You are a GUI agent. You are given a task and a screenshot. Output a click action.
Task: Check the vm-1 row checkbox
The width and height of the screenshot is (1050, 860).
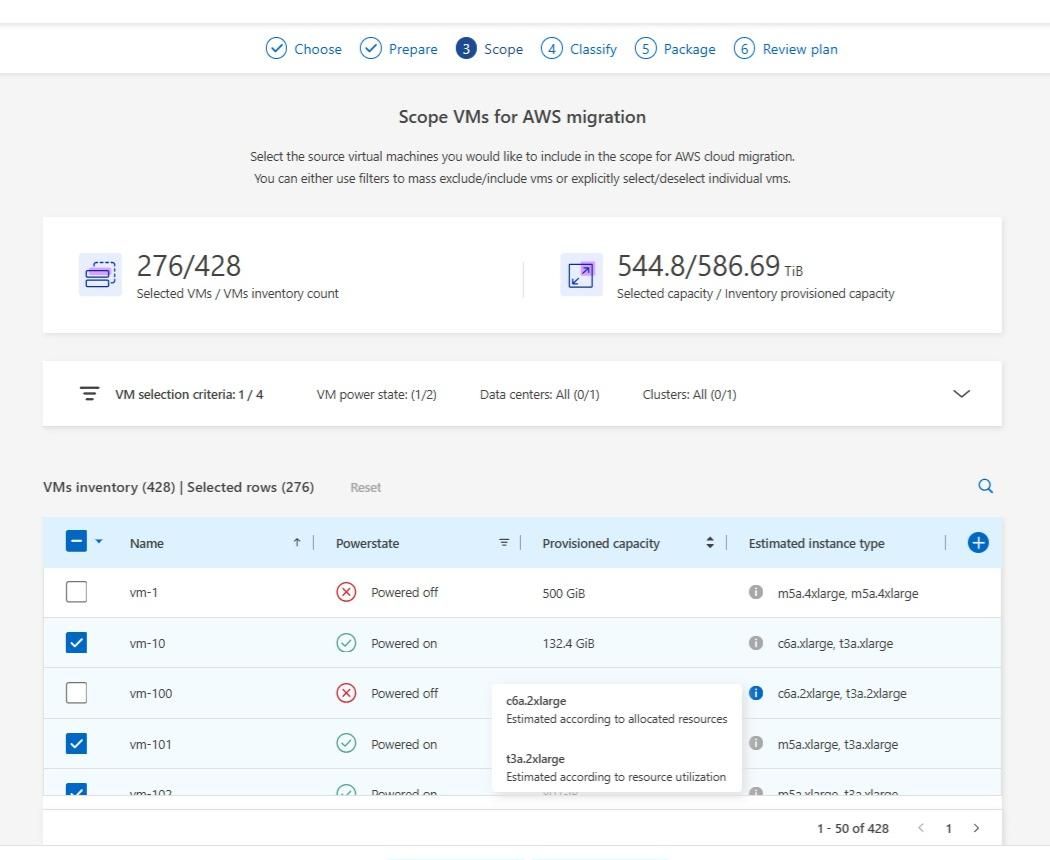[x=76, y=592]
